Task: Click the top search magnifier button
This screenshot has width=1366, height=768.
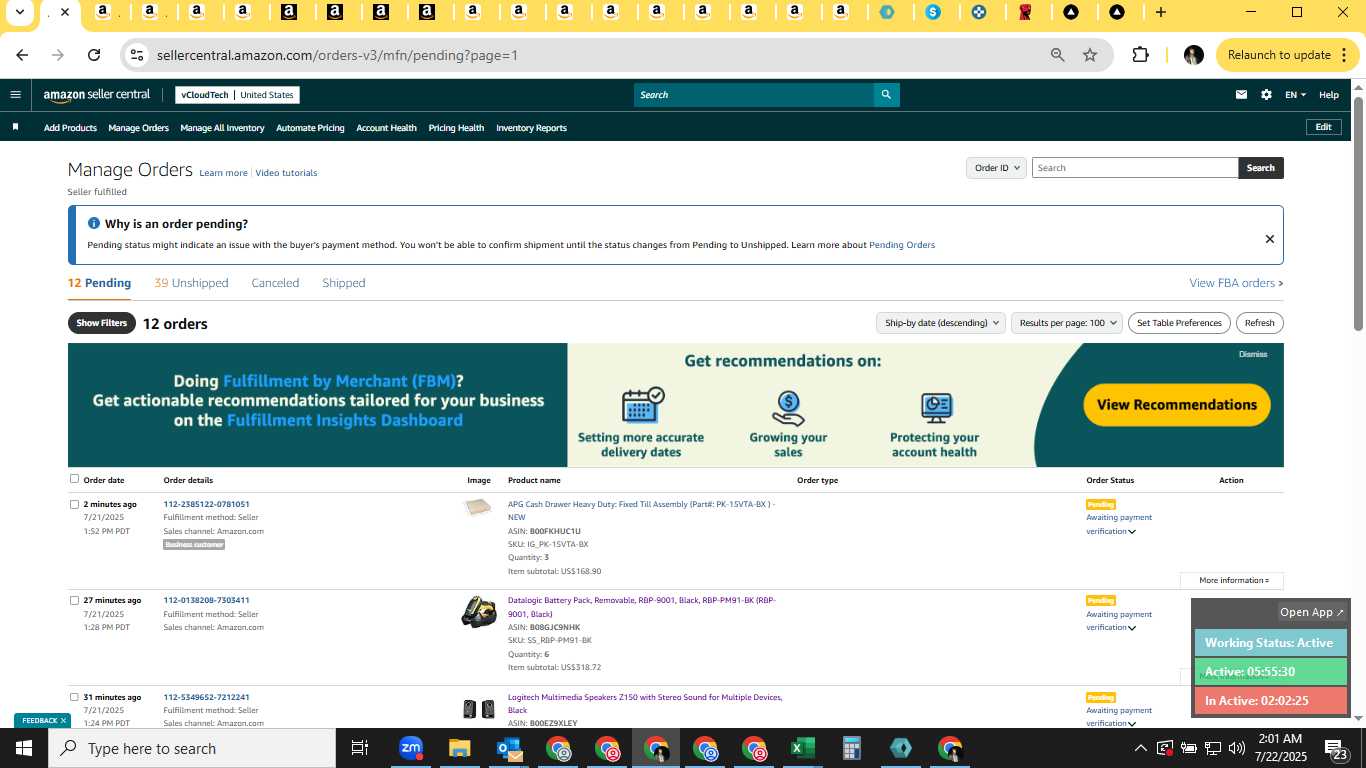Action: pos(885,95)
